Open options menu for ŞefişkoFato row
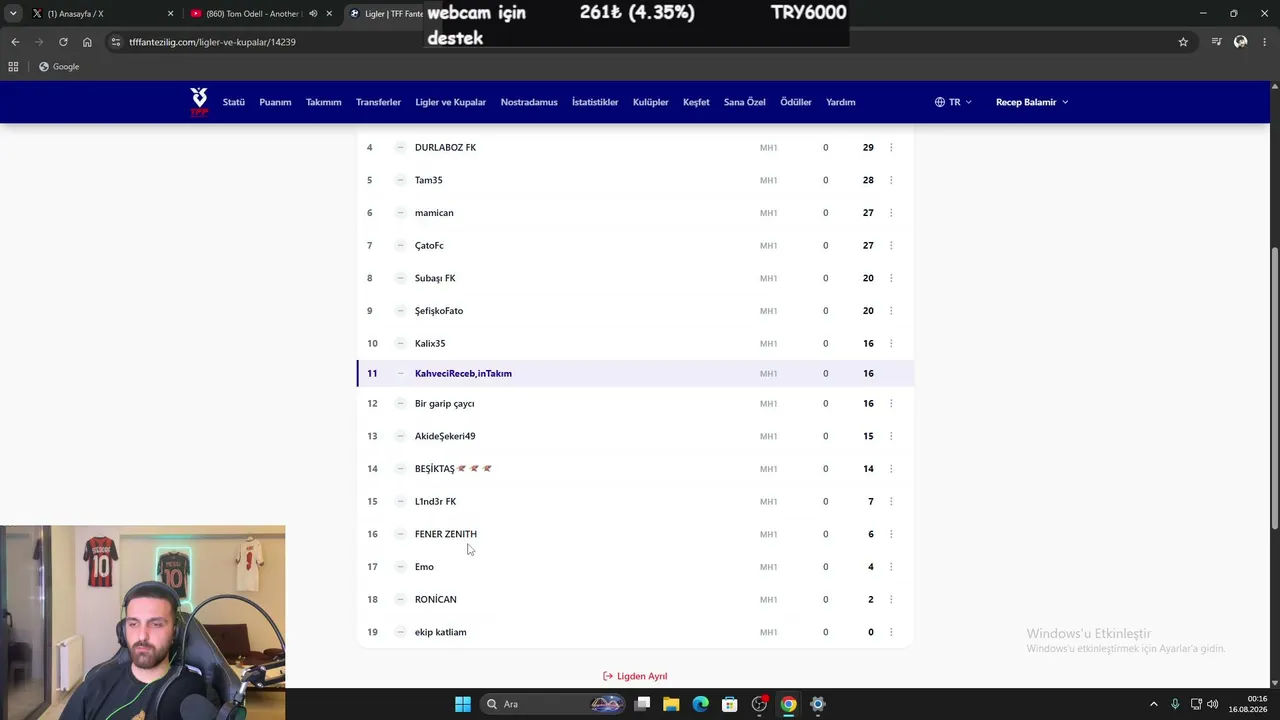 (891, 310)
